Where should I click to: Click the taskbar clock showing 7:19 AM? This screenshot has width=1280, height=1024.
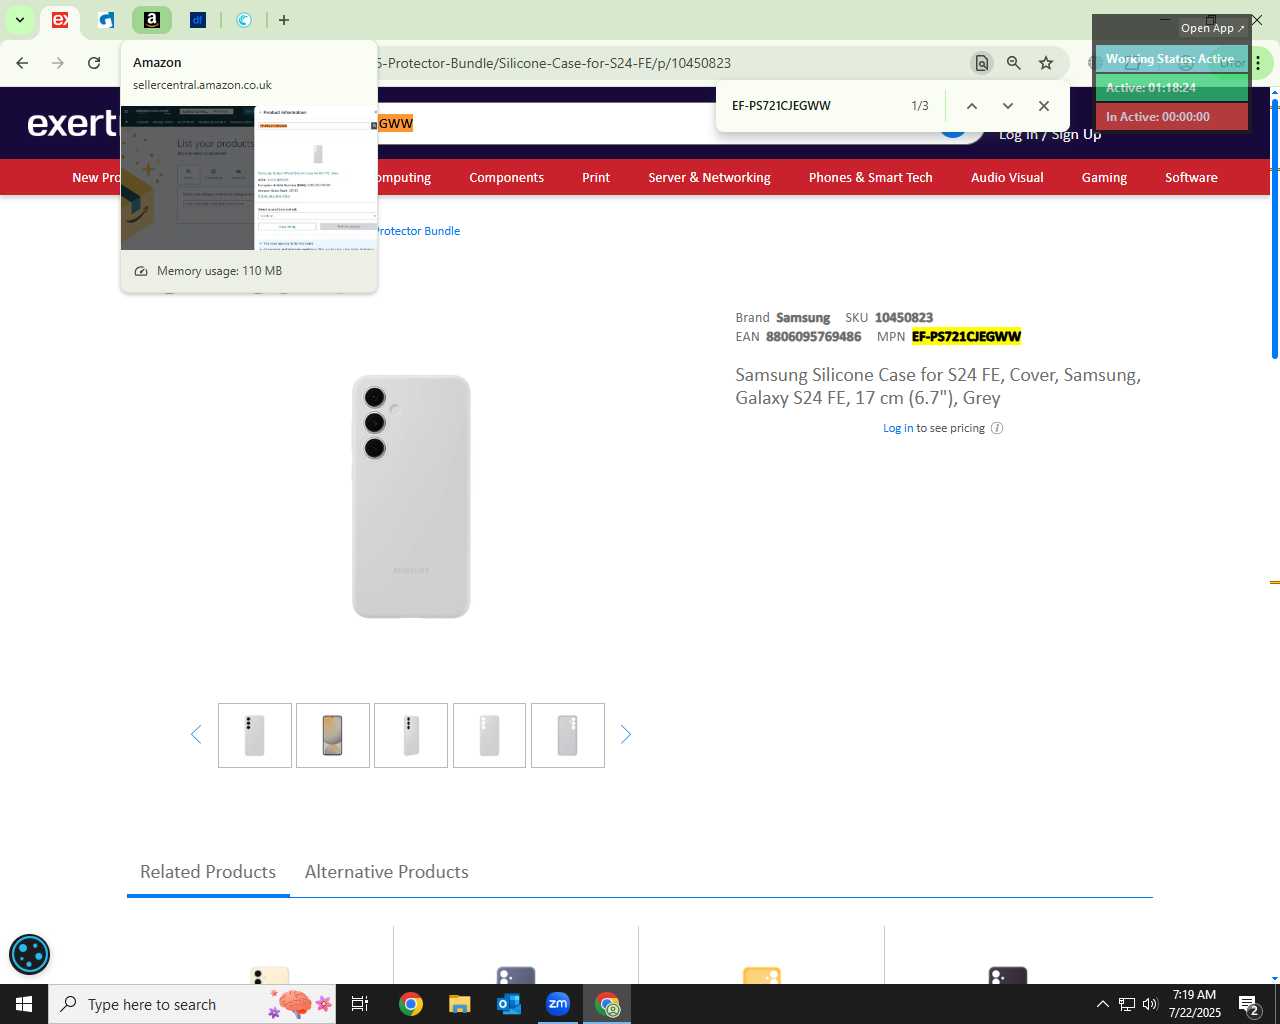(x=1195, y=1004)
